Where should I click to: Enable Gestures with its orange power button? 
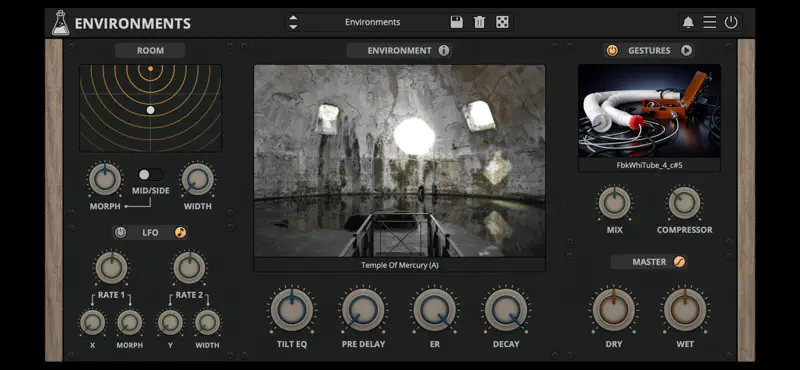point(612,51)
